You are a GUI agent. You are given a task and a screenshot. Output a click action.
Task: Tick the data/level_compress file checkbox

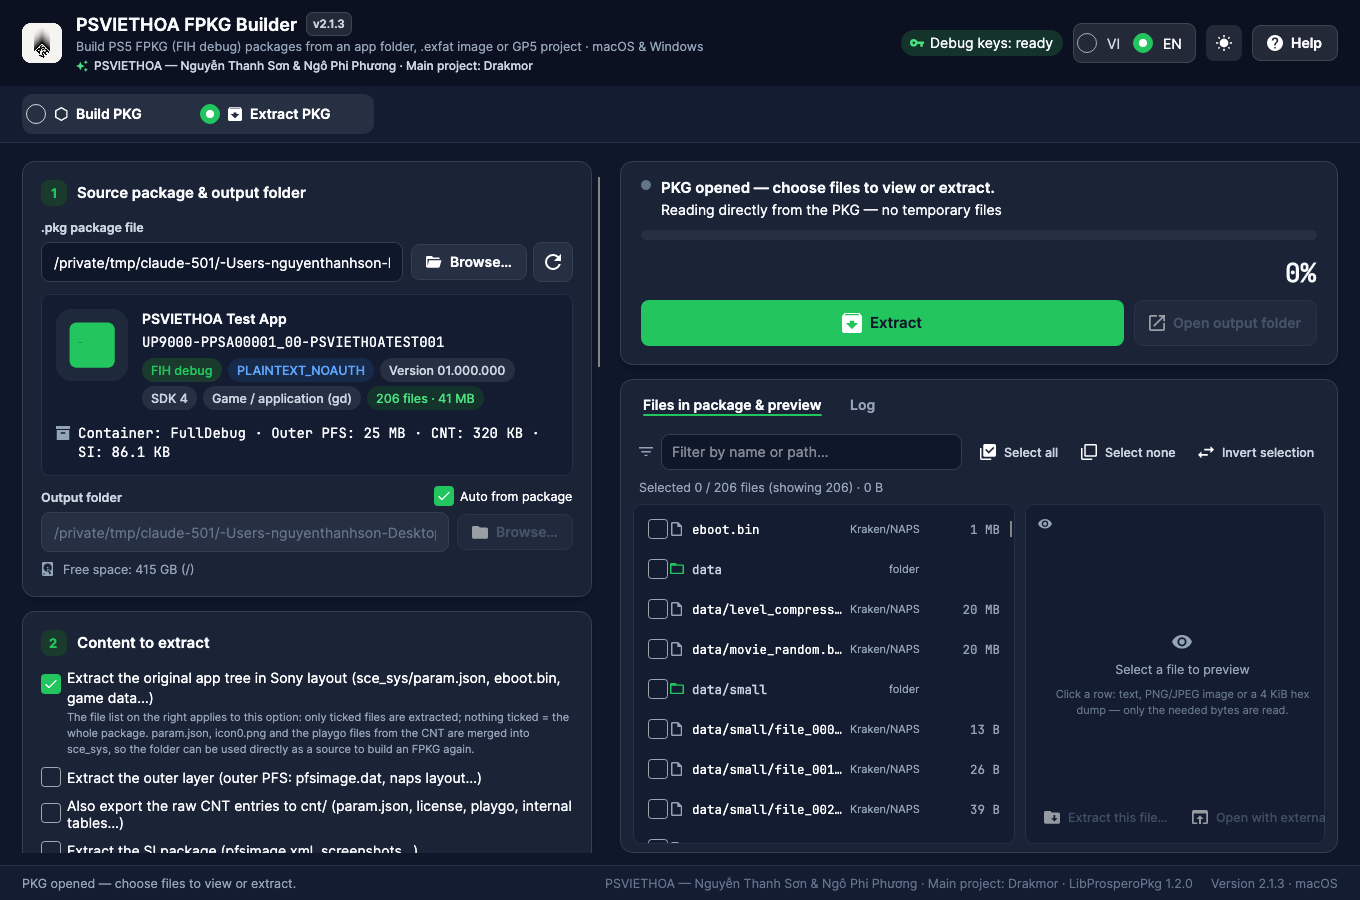pos(658,609)
